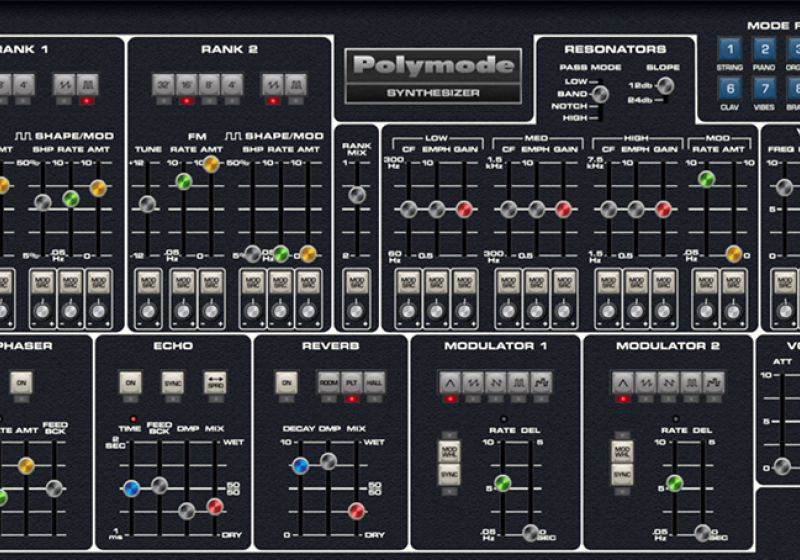This screenshot has width=800, height=560.
Task: Enable Echo SYNC button
Action: (x=173, y=383)
